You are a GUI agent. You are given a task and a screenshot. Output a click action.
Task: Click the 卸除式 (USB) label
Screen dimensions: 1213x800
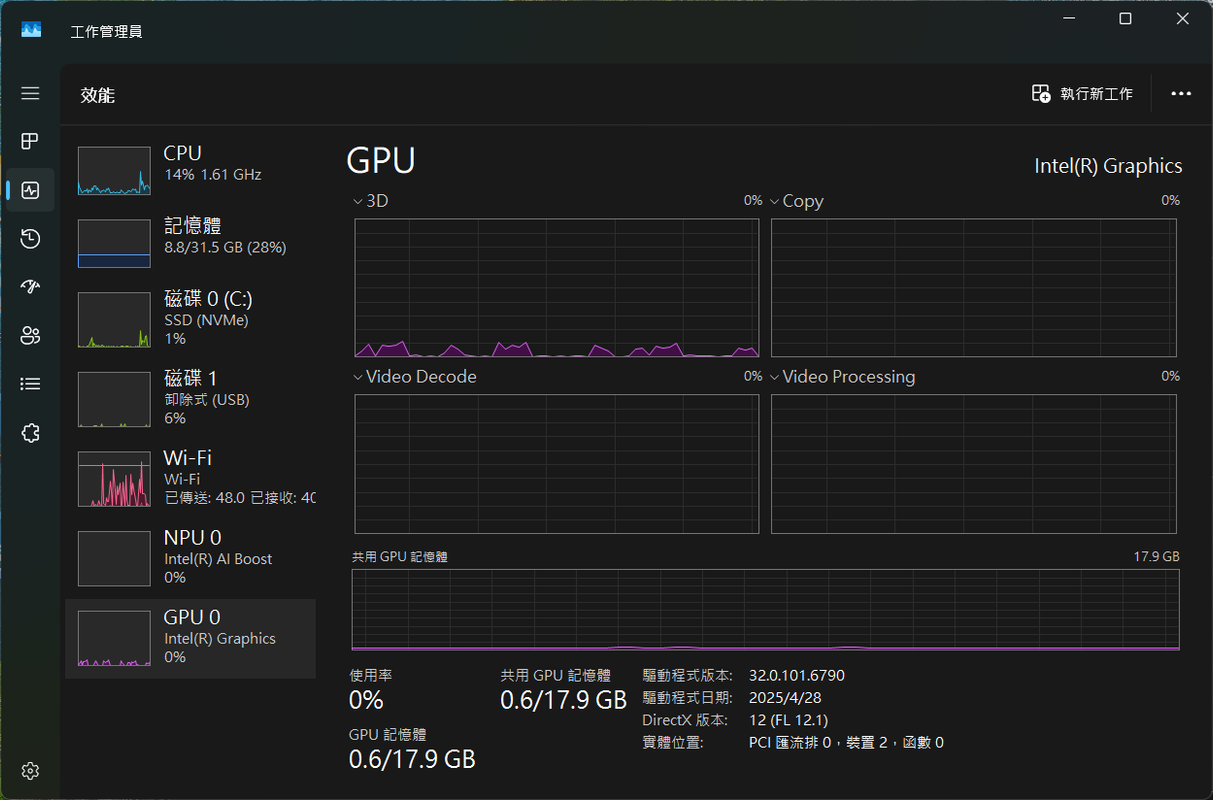pos(206,399)
